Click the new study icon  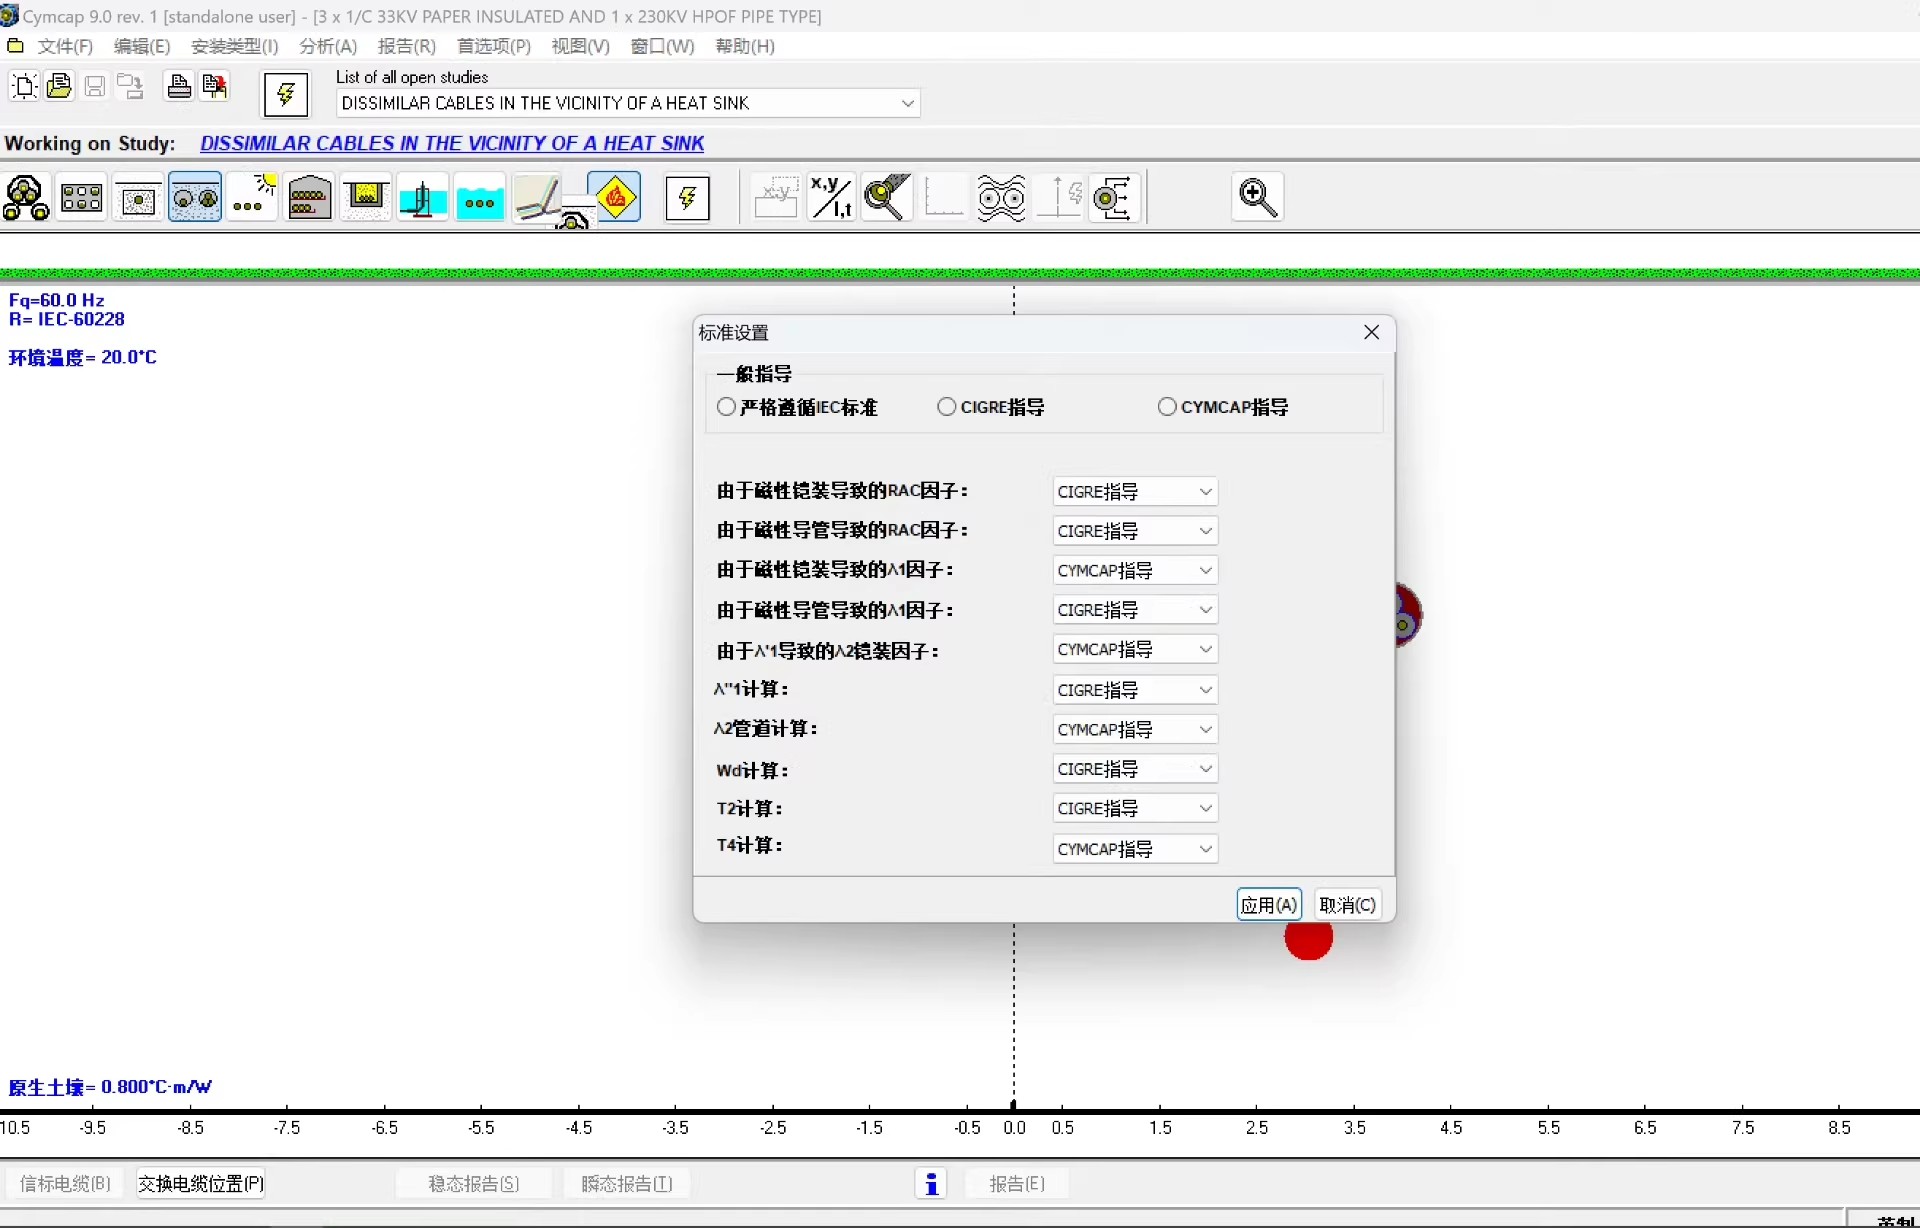pyautogui.click(x=24, y=86)
